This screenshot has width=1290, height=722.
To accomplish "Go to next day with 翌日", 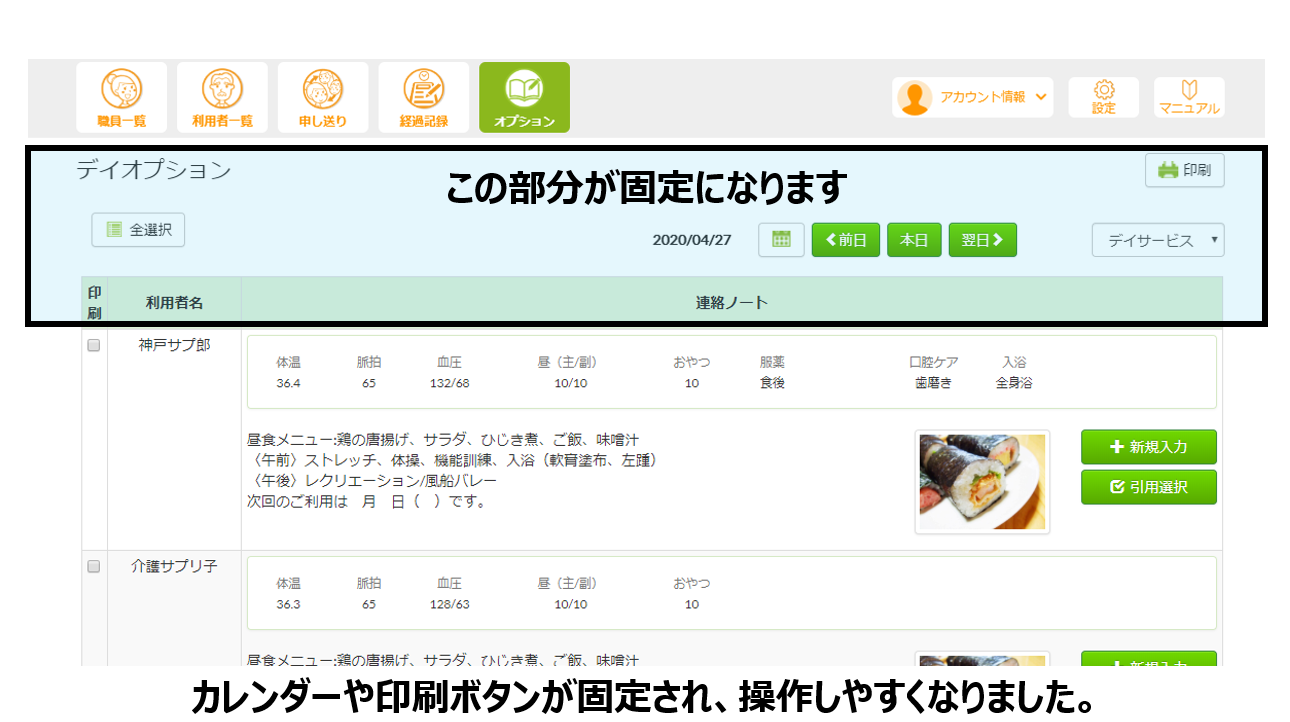I will [x=982, y=240].
